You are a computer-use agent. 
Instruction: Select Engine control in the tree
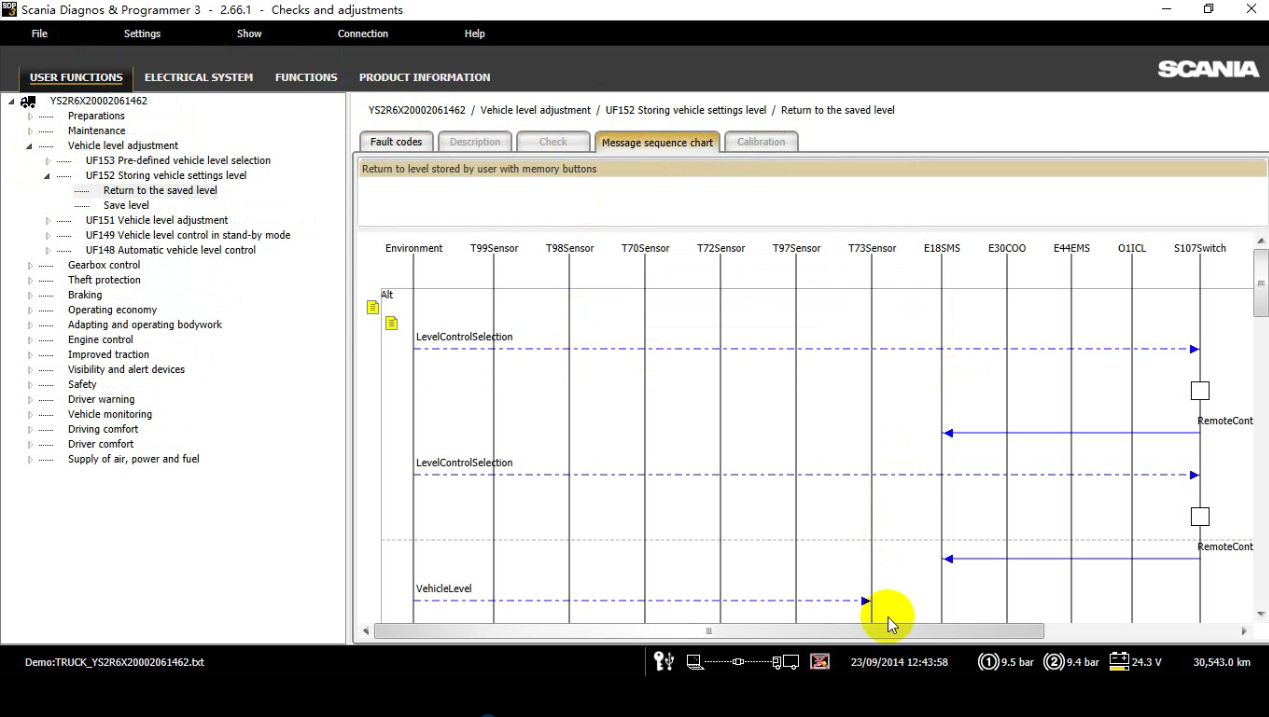click(x=100, y=340)
